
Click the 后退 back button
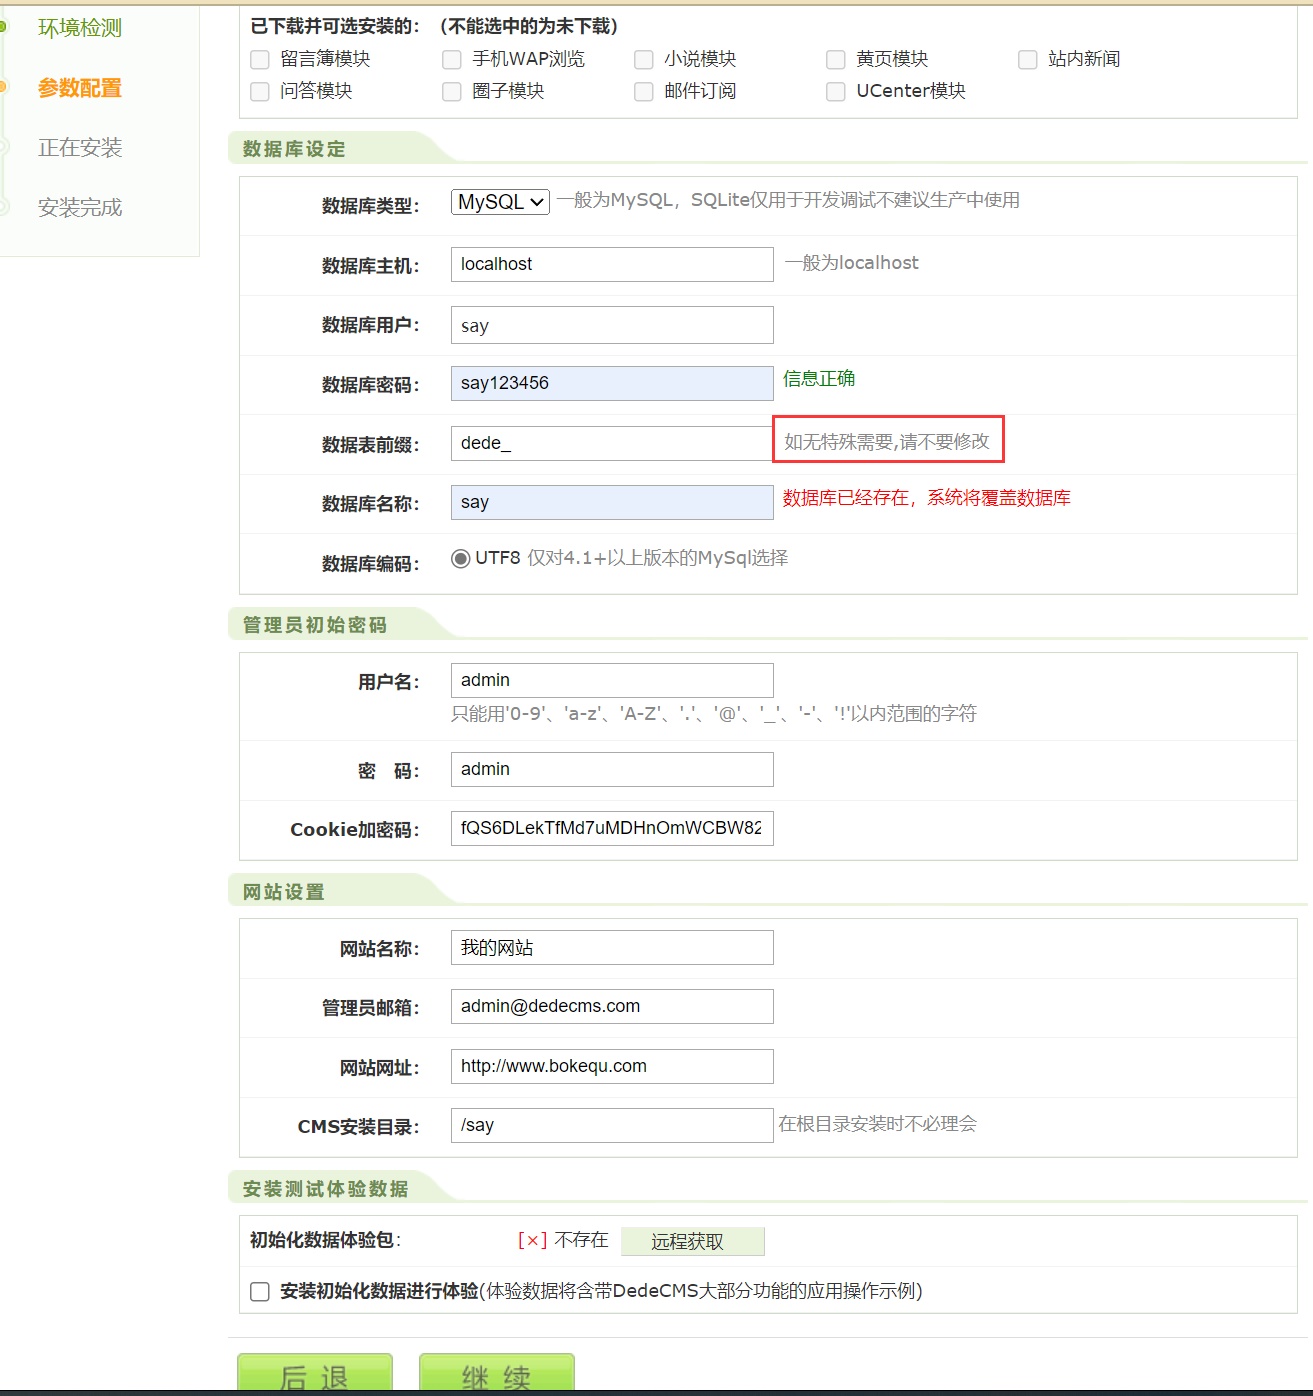[315, 1374]
